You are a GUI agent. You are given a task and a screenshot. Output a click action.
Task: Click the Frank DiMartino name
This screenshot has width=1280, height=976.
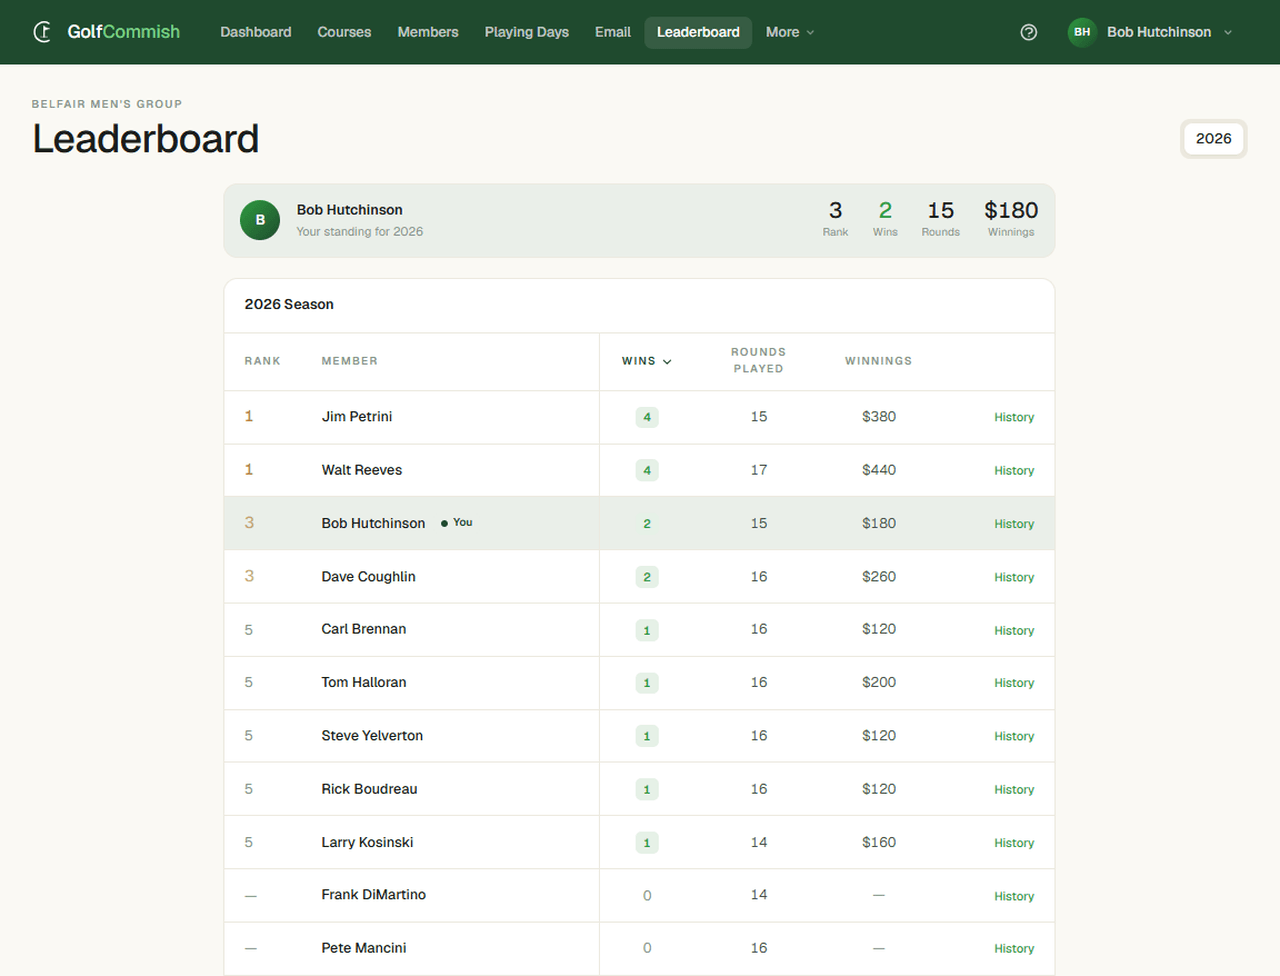[x=374, y=895]
